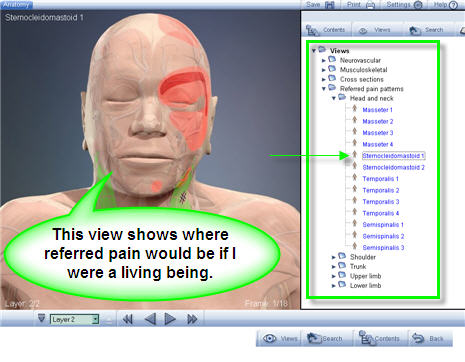Click the layer down arrow left of Layer 2

[x=41, y=319]
